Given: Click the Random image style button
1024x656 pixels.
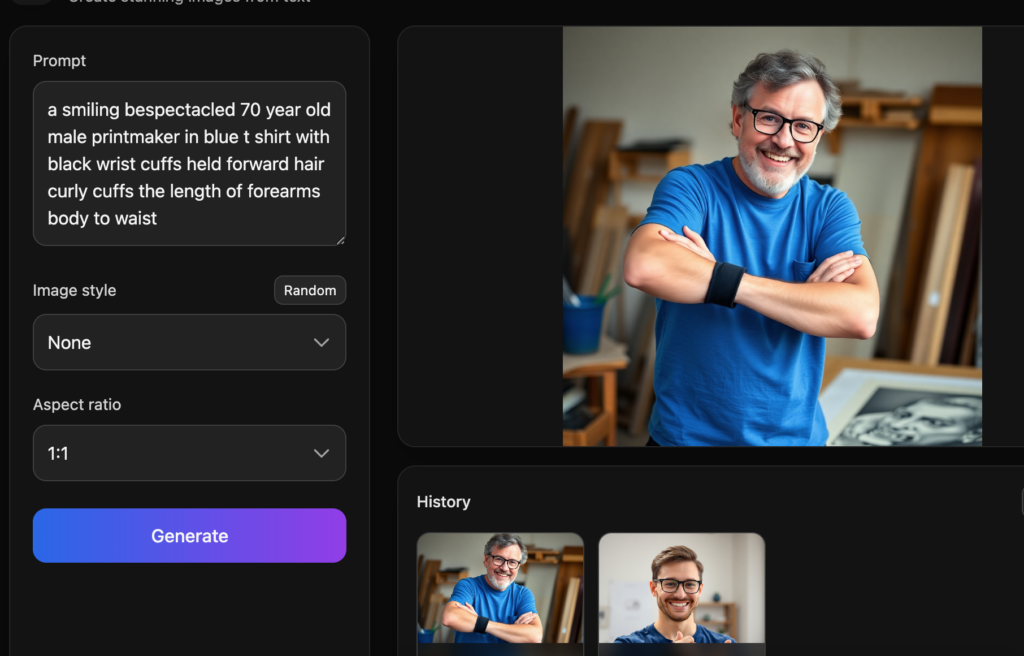Looking at the screenshot, I should click(310, 290).
